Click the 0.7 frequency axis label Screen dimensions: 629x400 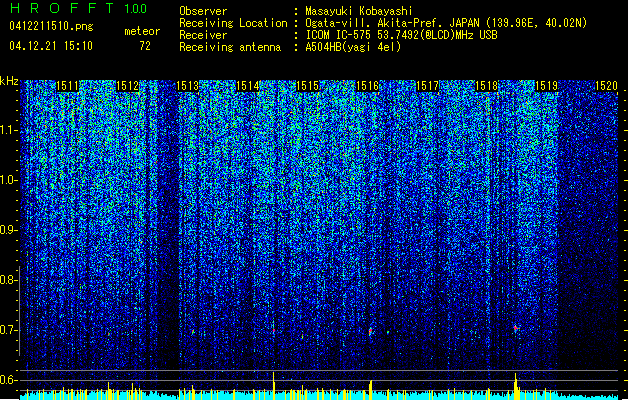8,330
